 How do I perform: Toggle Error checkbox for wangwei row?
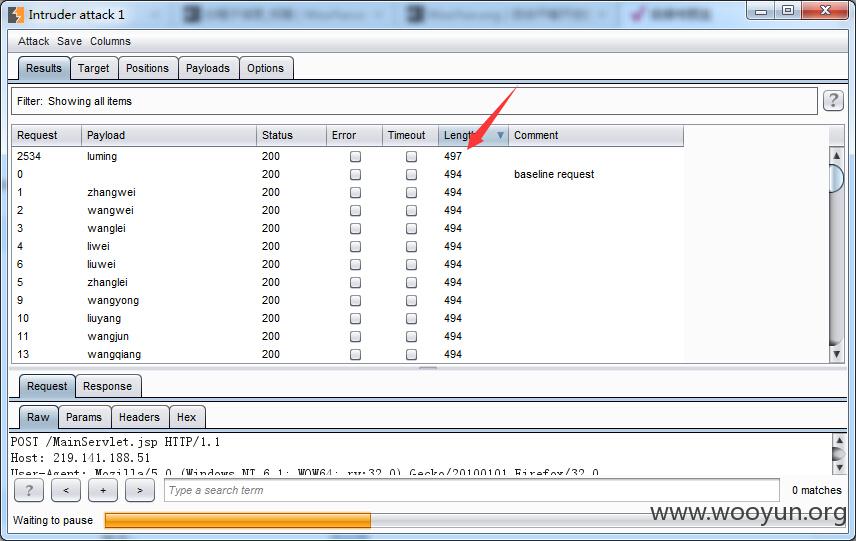(x=355, y=211)
